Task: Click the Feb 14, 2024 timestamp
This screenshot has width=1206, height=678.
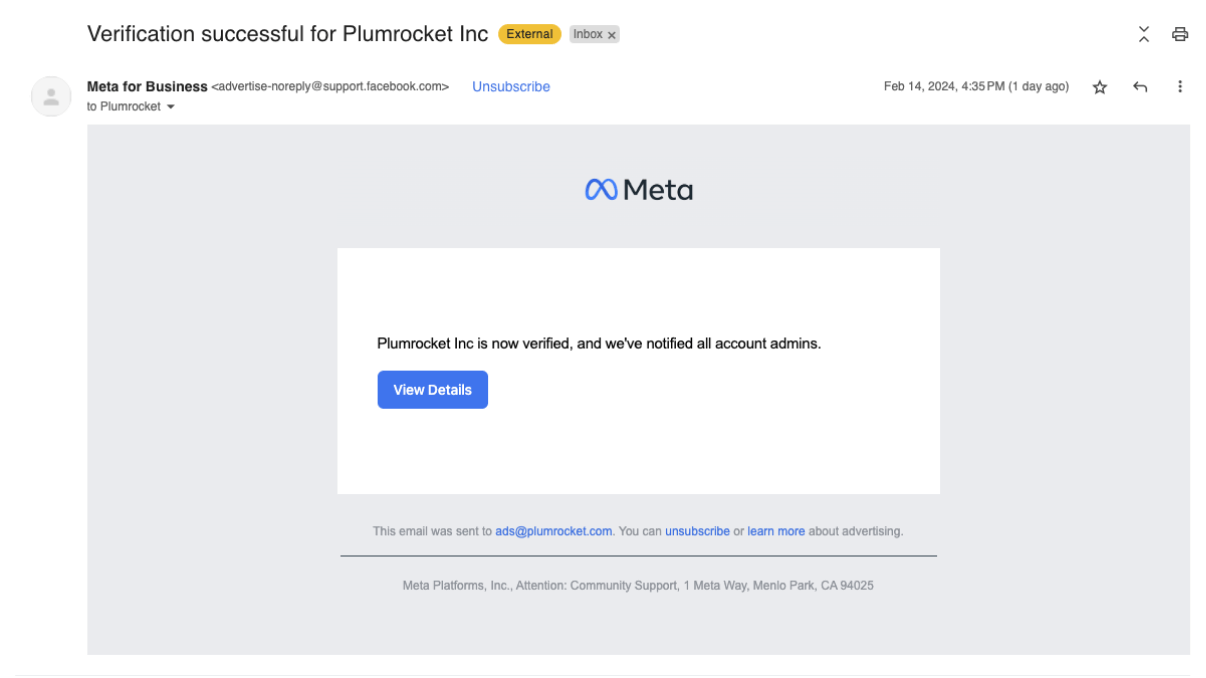Action: pyautogui.click(x=976, y=87)
